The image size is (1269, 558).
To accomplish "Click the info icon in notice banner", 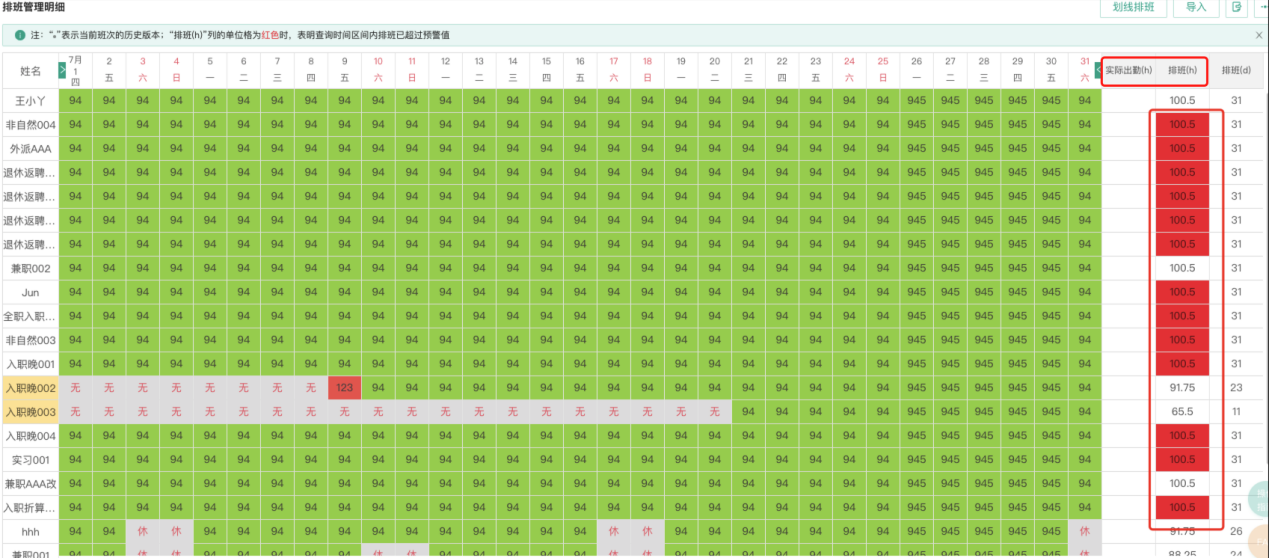I will pyautogui.click(x=20, y=35).
